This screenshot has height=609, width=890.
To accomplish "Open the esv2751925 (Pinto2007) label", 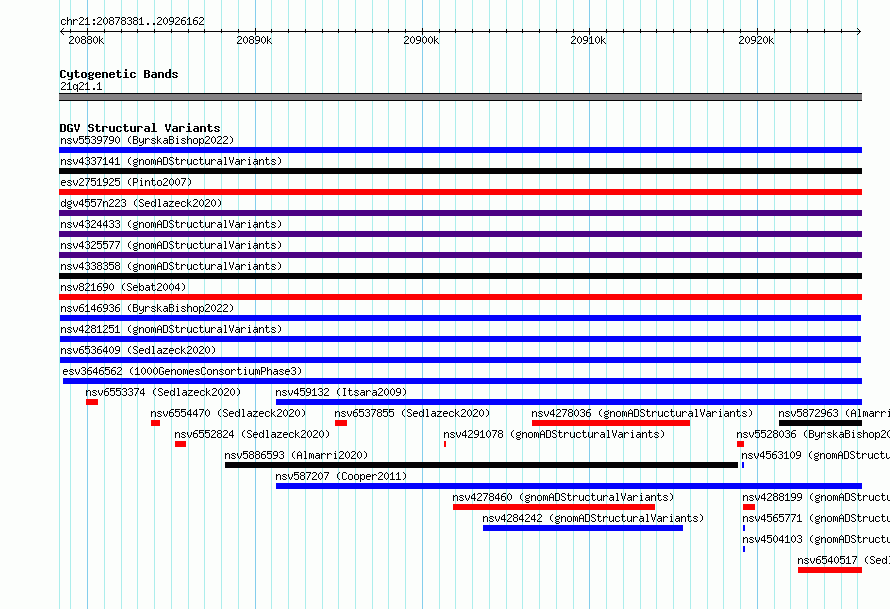I will click(x=126, y=182).
